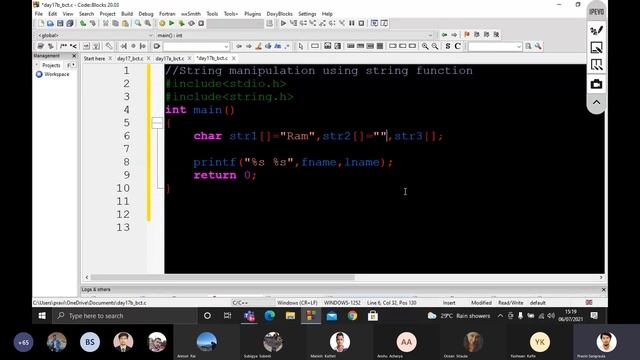
Task: Collapse the IPEVO toolbar chevron
Action: [x=596, y=102]
